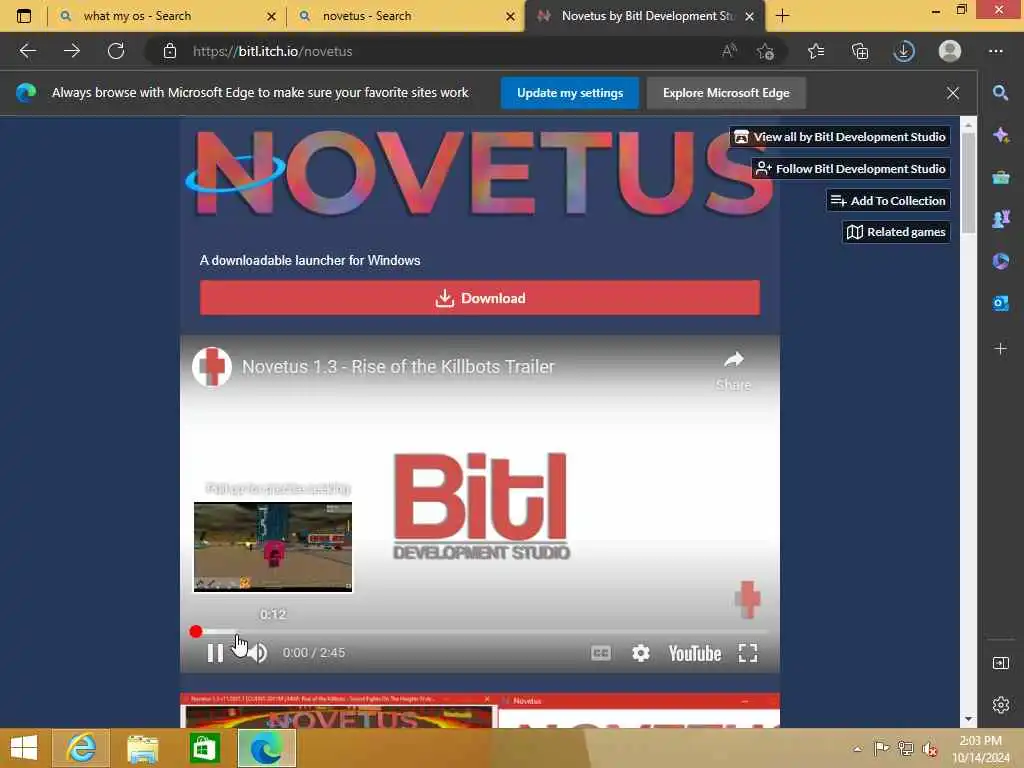Open Settings and more menu
1024x768 pixels.
[995, 51]
